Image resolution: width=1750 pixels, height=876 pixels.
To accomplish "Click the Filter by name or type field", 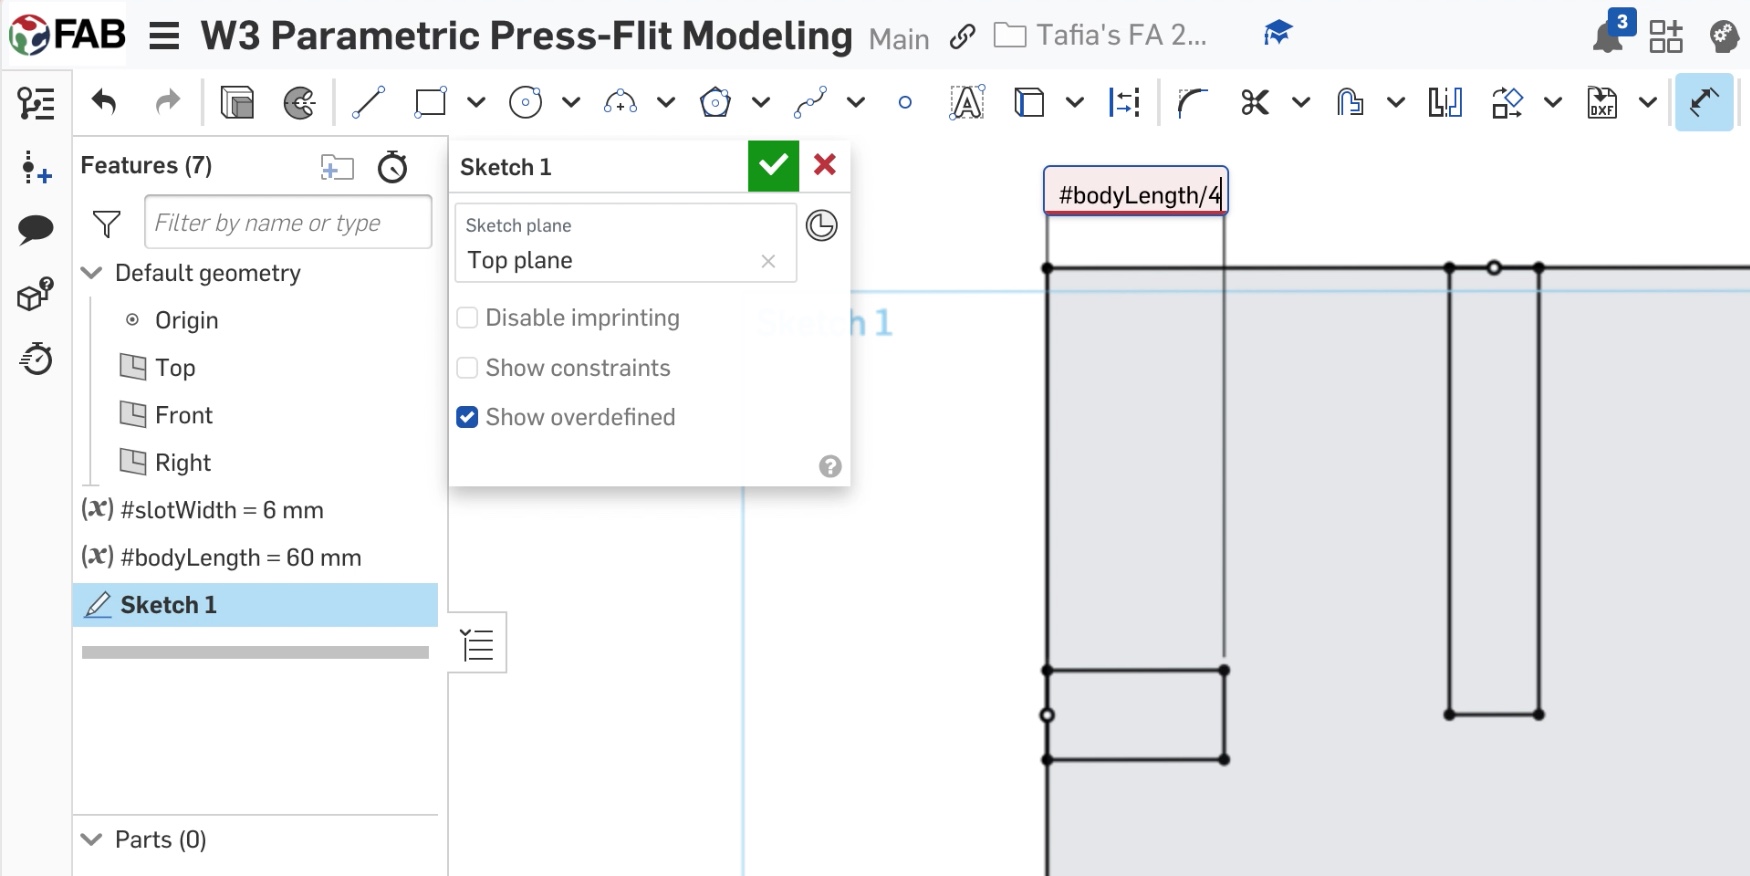I will (288, 222).
